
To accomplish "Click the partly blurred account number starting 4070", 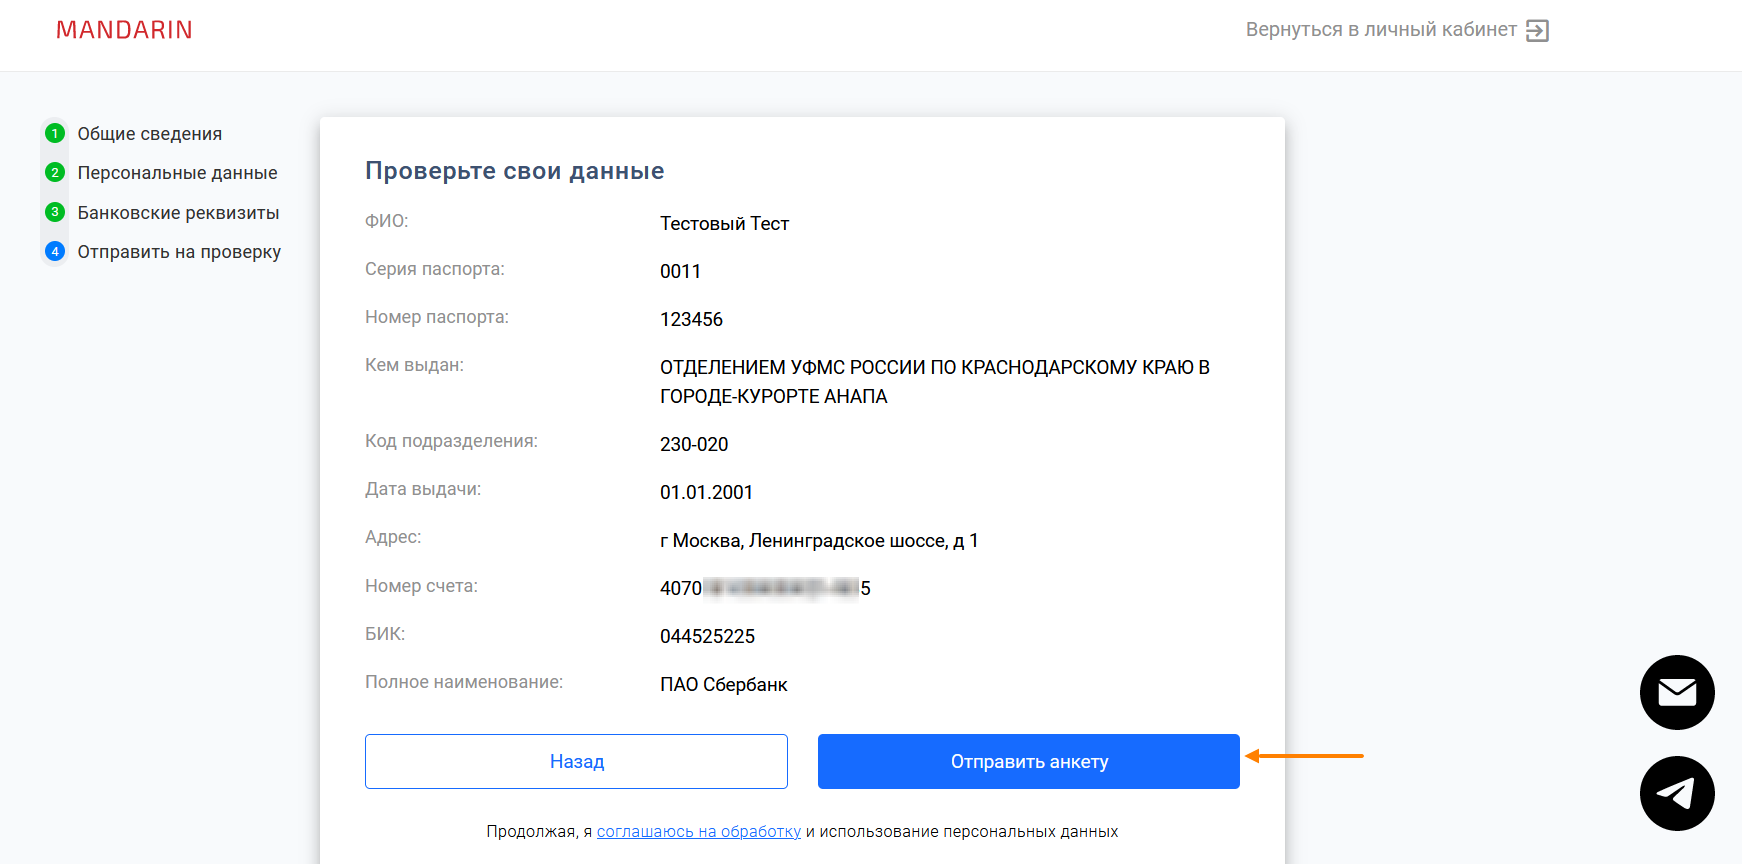I will tap(765, 589).
